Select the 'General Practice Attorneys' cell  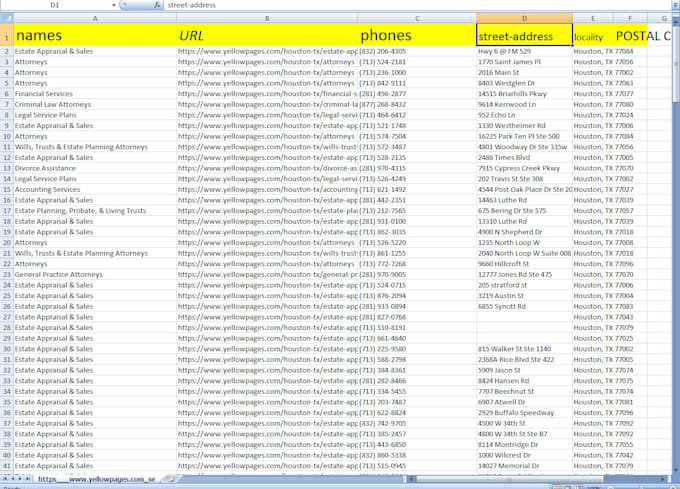(95, 274)
